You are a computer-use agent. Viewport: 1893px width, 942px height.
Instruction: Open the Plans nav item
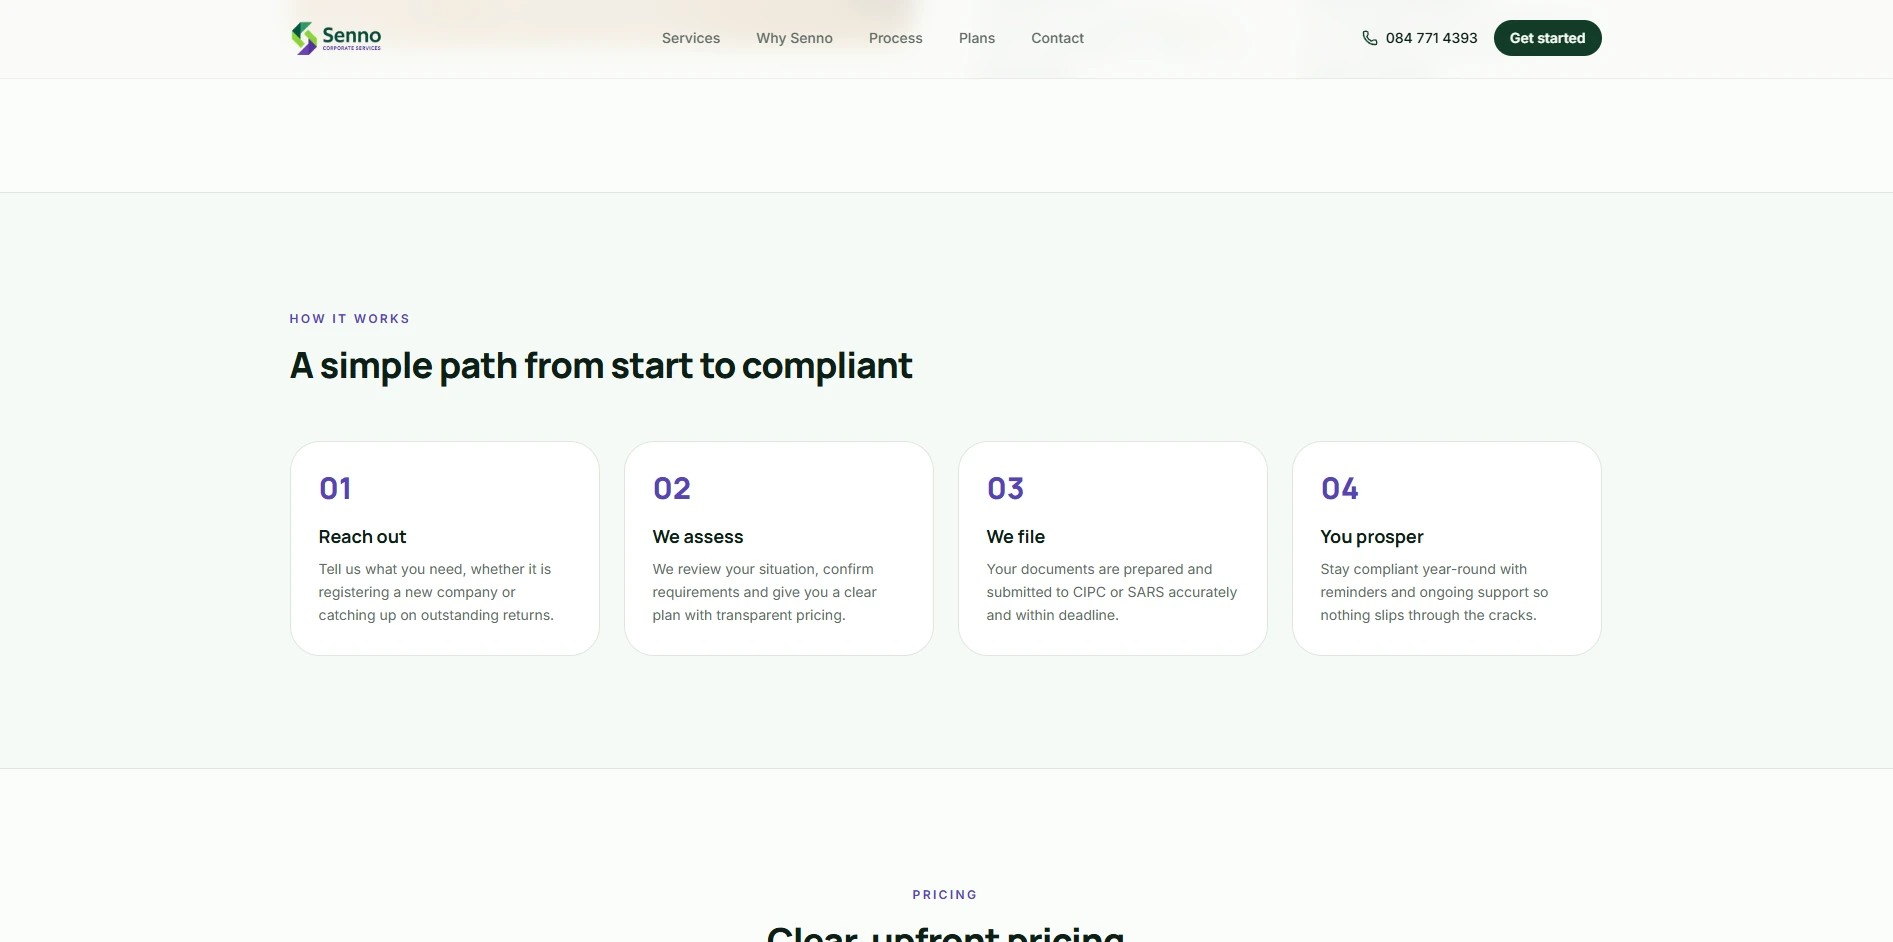(x=977, y=38)
